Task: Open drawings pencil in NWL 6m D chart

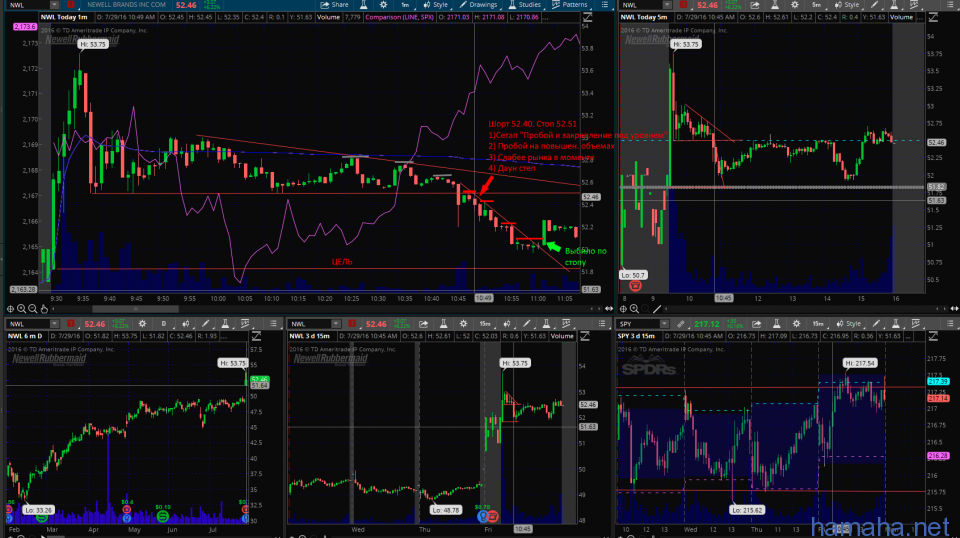Action: (205, 324)
